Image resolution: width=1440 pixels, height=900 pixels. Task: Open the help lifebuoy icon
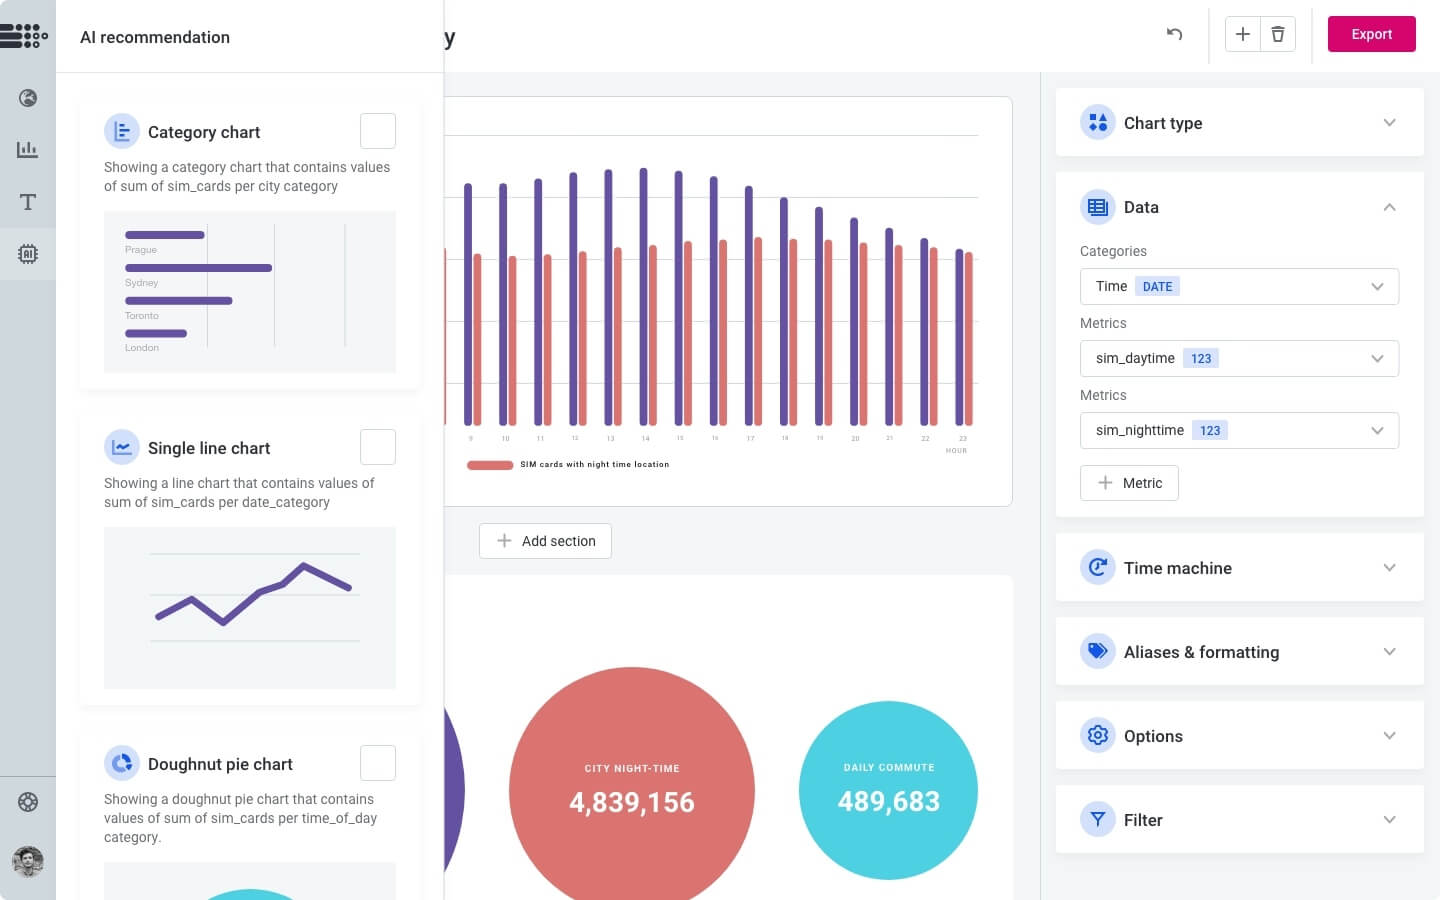(x=28, y=802)
